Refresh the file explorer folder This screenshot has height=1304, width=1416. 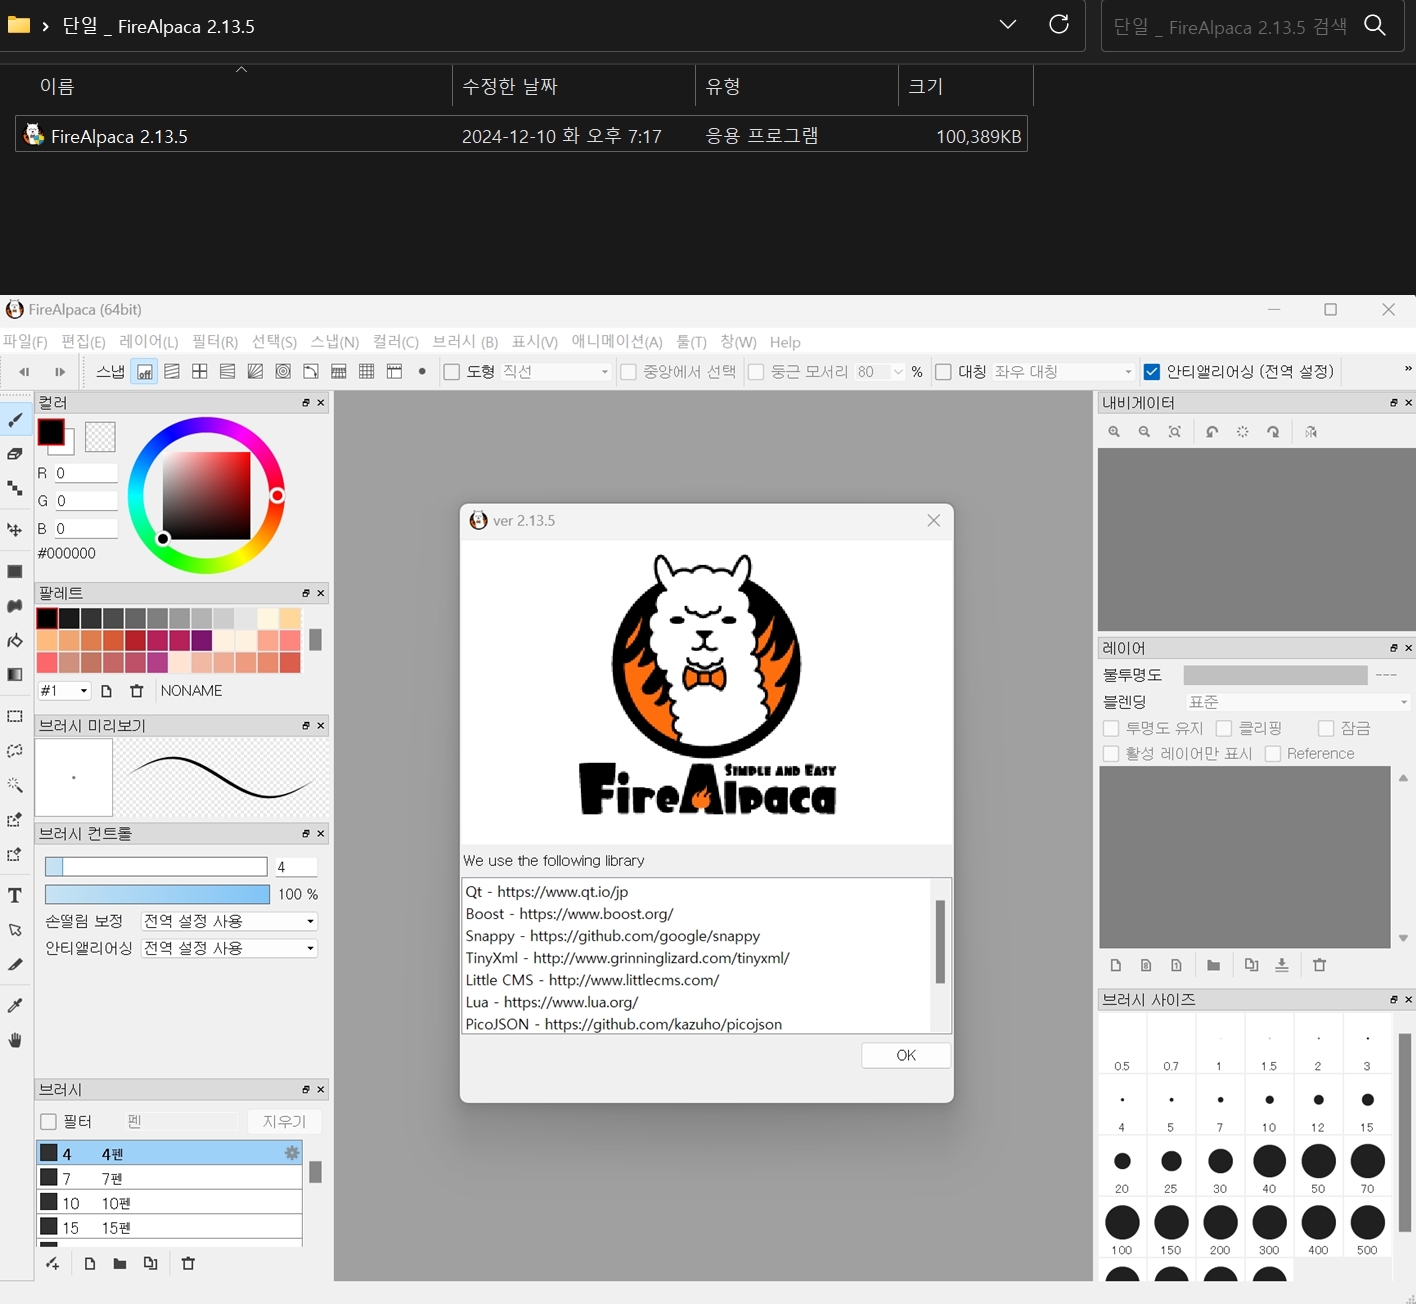tap(1059, 24)
